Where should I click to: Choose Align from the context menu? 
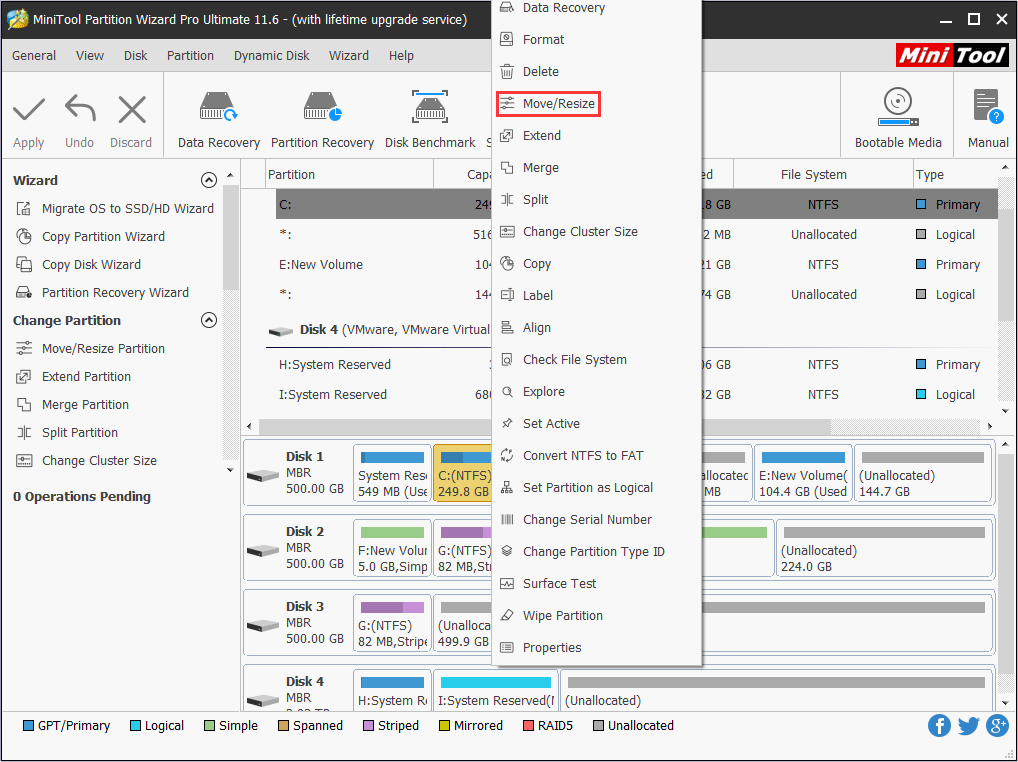click(597, 328)
